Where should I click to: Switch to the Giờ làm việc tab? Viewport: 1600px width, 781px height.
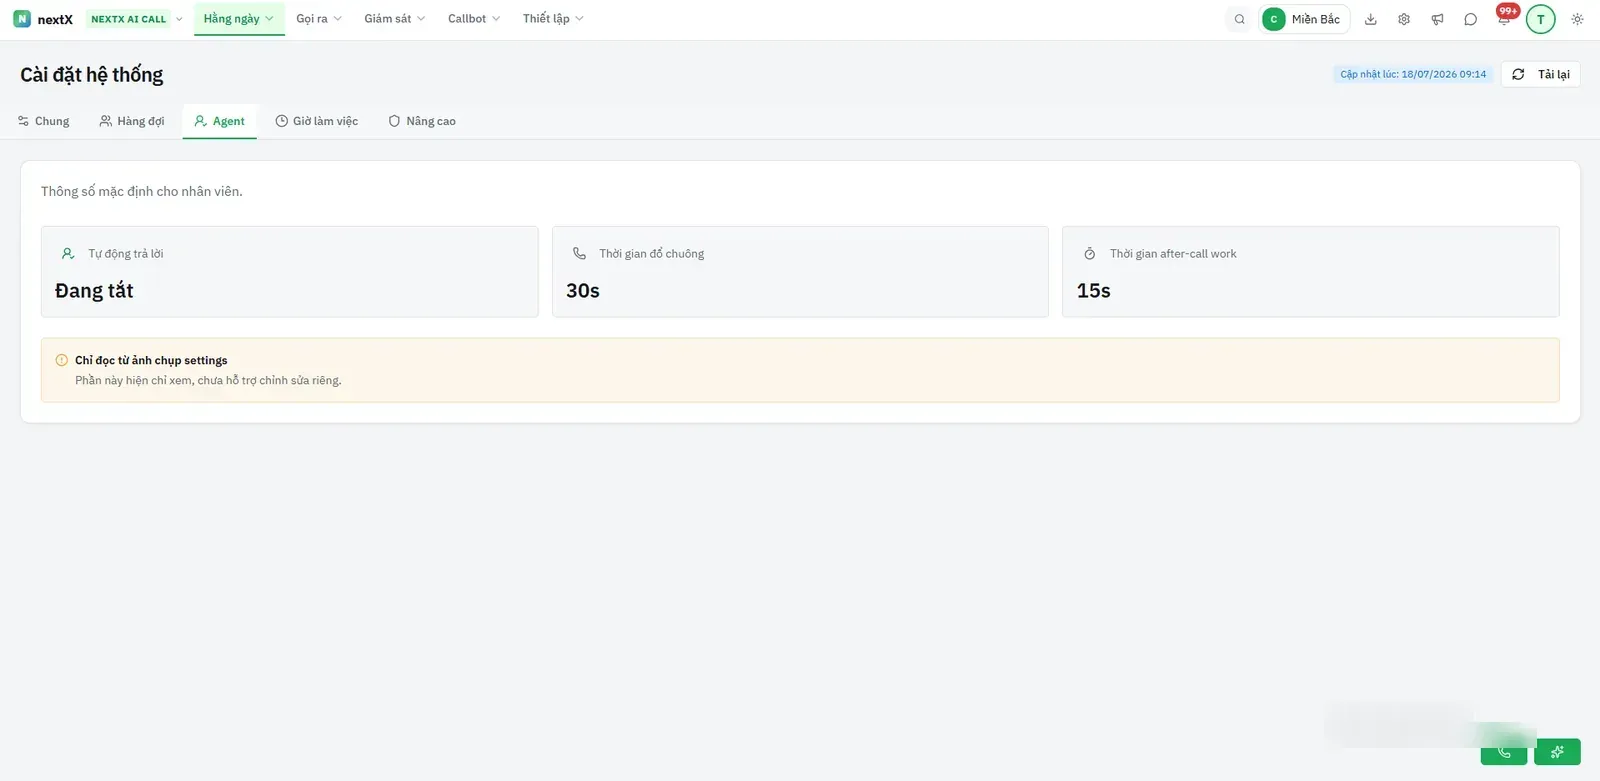tap(317, 121)
